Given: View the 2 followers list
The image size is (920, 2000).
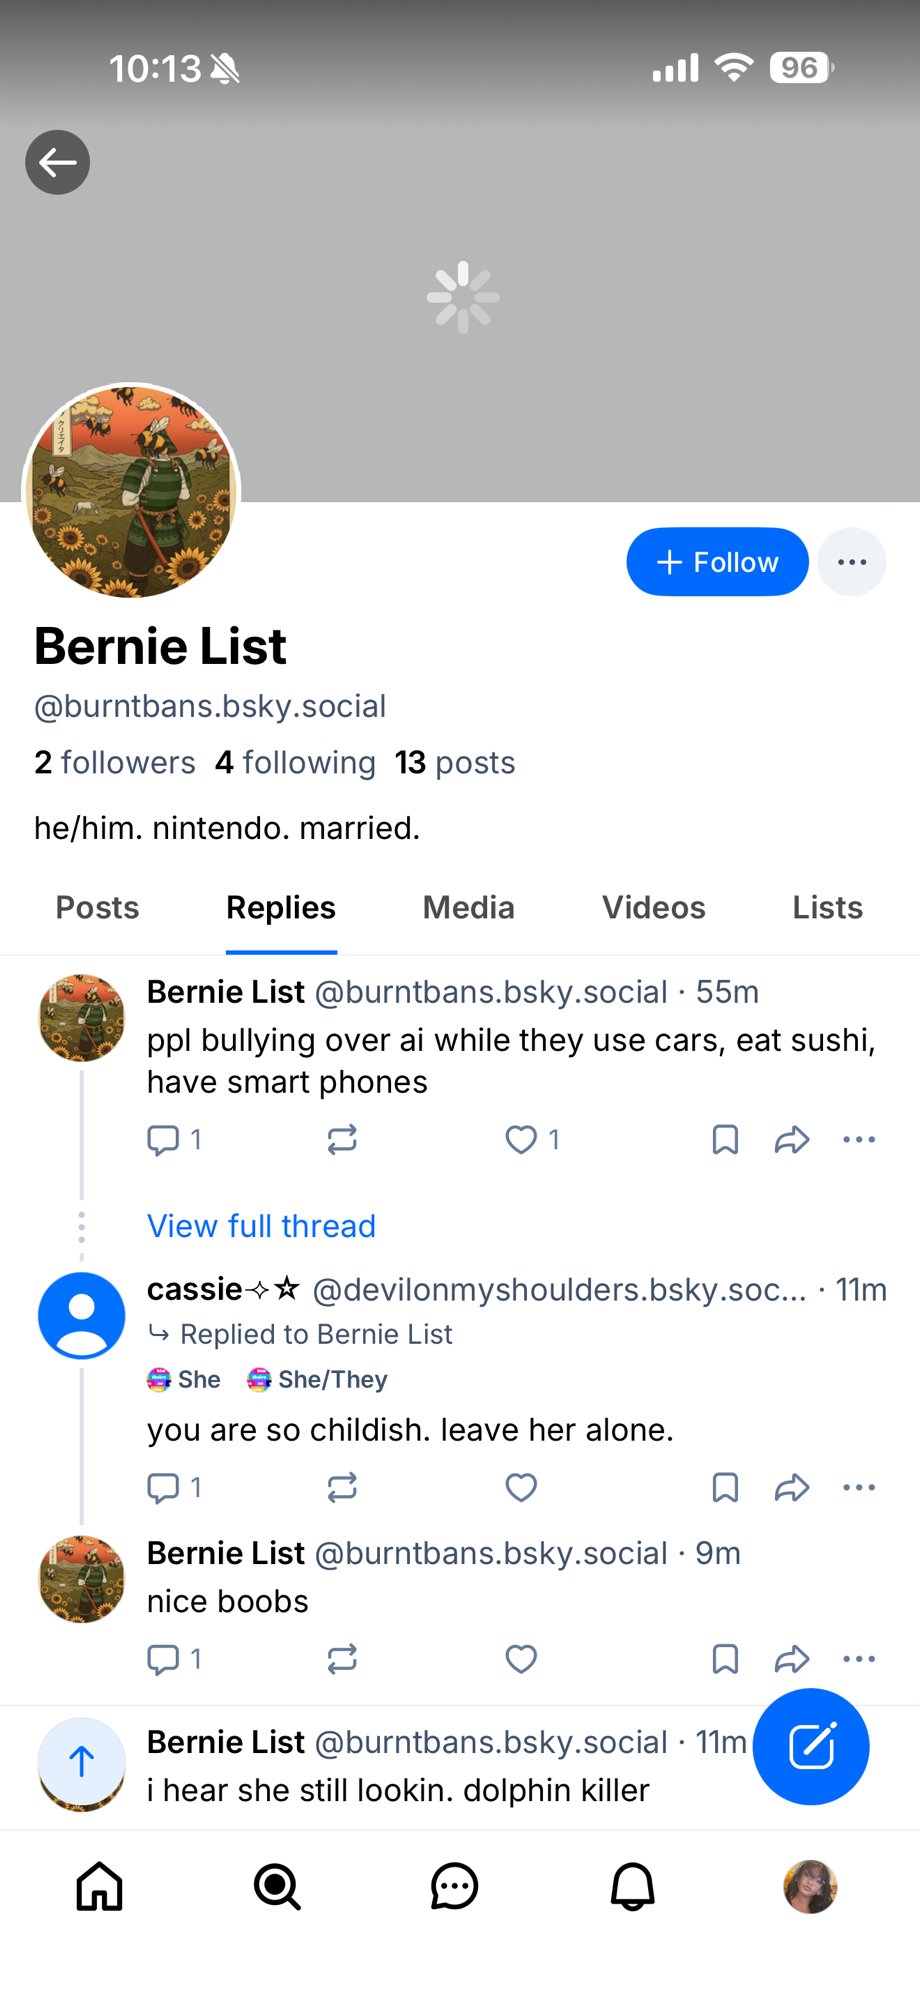Looking at the screenshot, I should (x=115, y=763).
